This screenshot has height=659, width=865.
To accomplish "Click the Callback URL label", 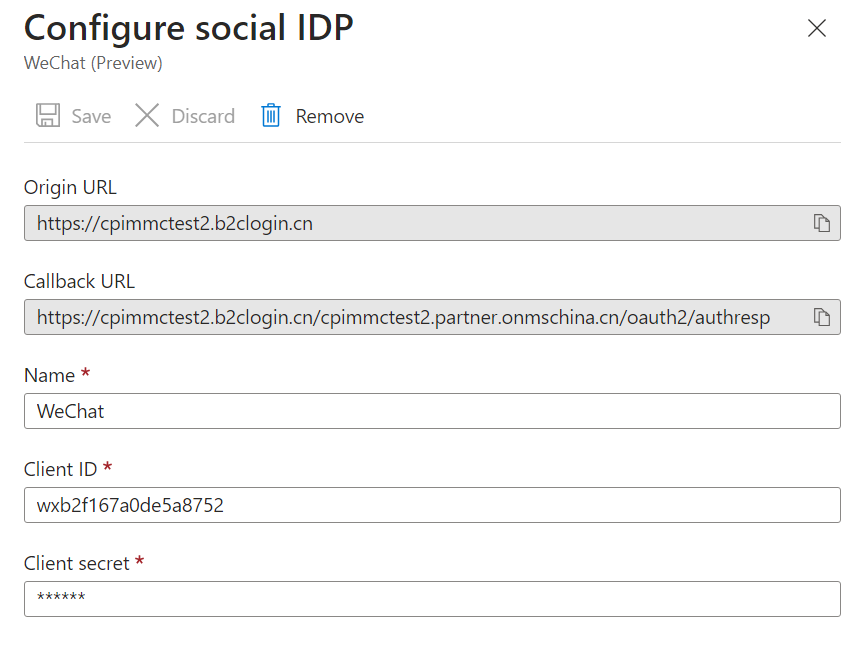I will [79, 281].
